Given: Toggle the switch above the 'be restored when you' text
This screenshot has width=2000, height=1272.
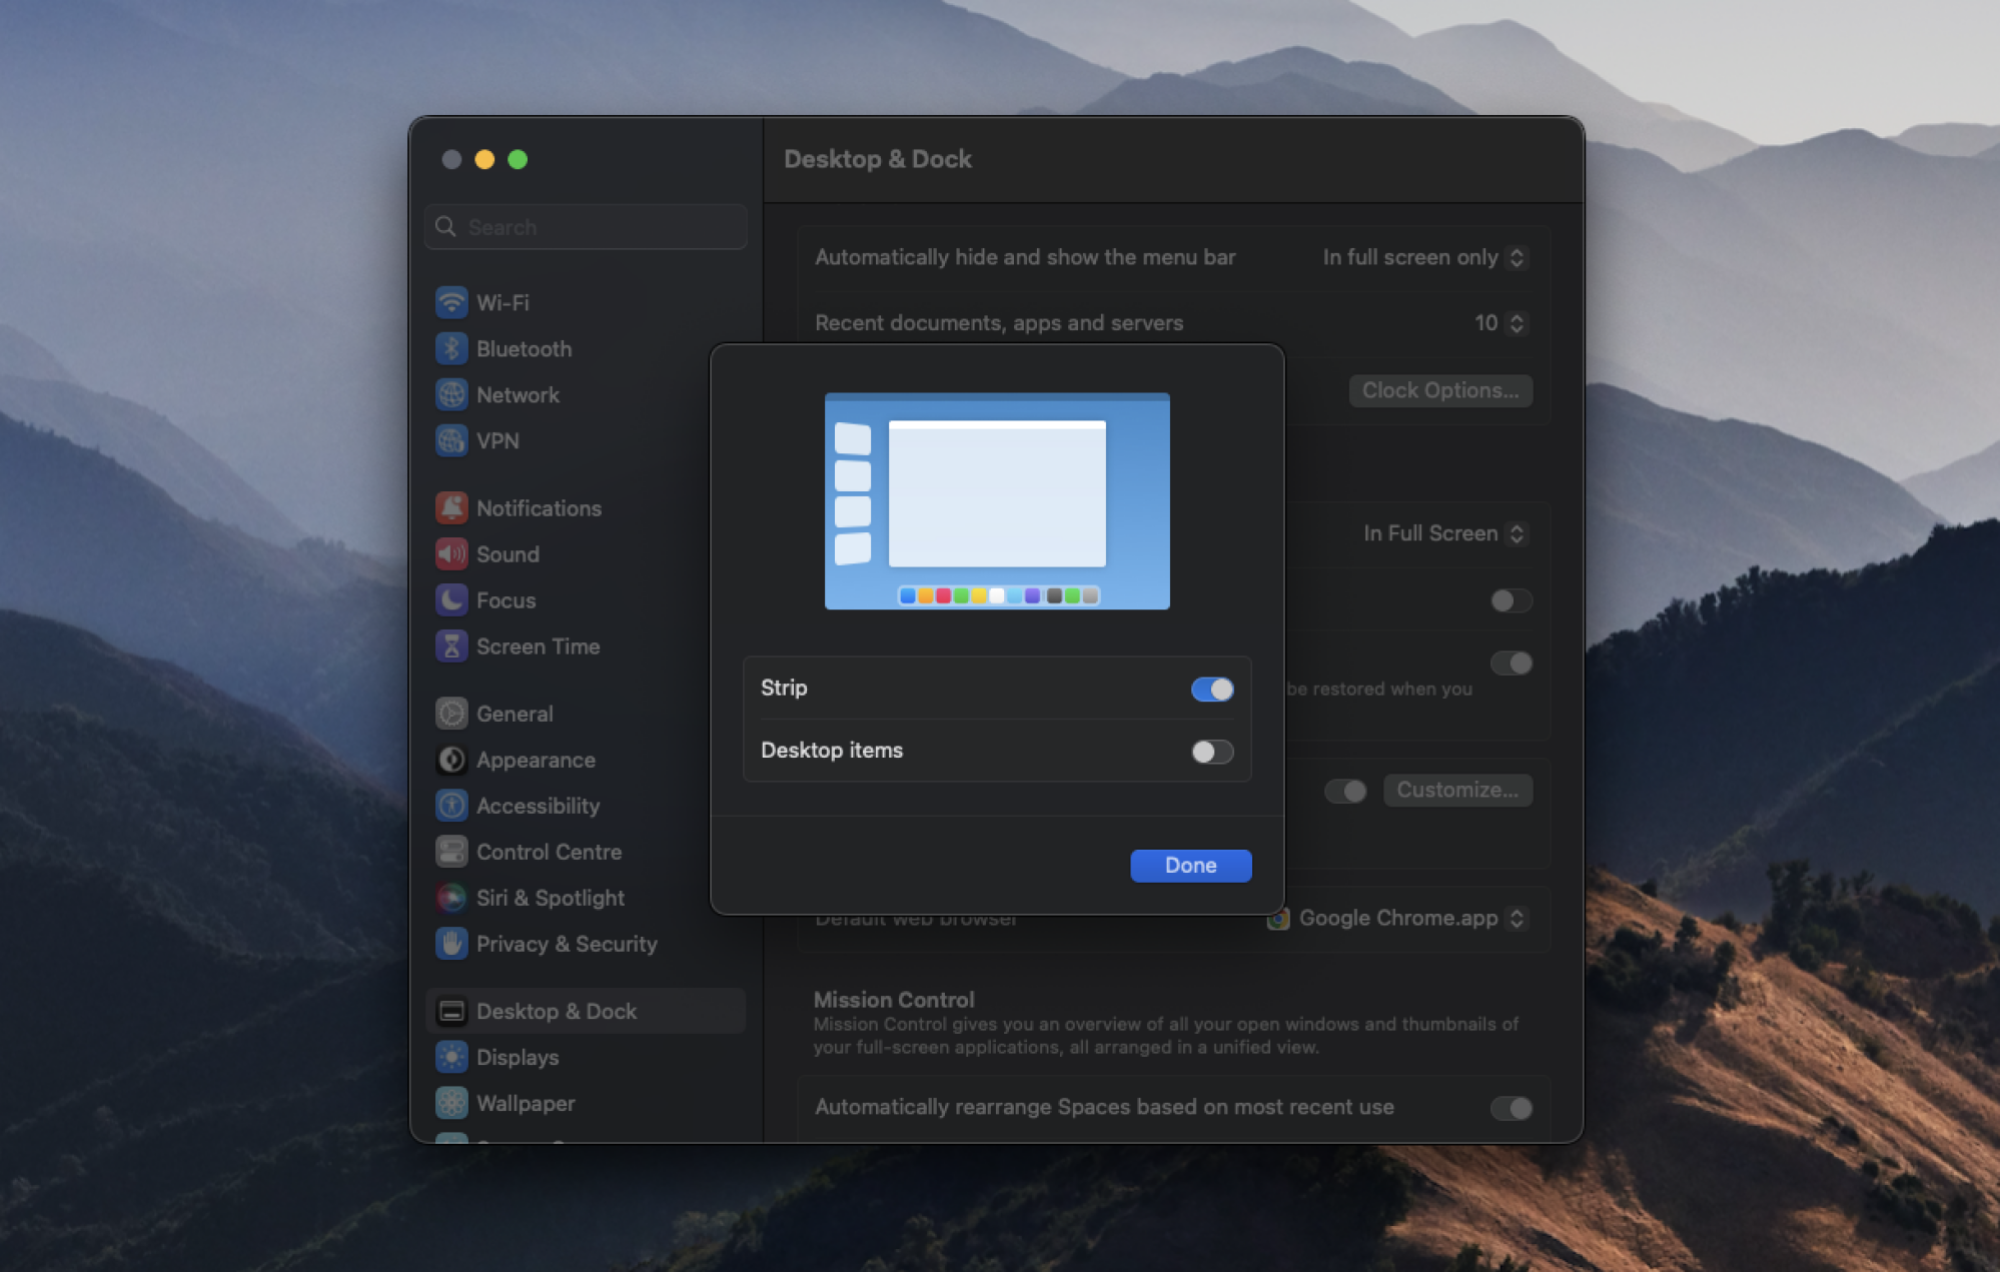Looking at the screenshot, I should coord(1511,663).
